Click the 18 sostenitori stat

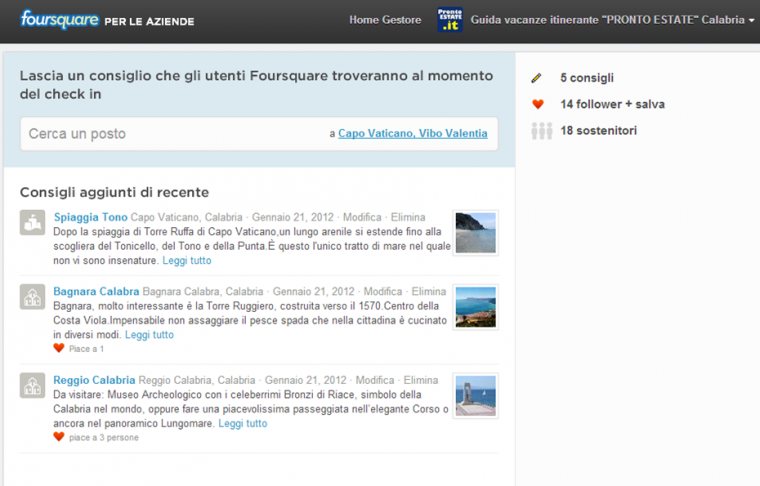pyautogui.click(x=599, y=130)
